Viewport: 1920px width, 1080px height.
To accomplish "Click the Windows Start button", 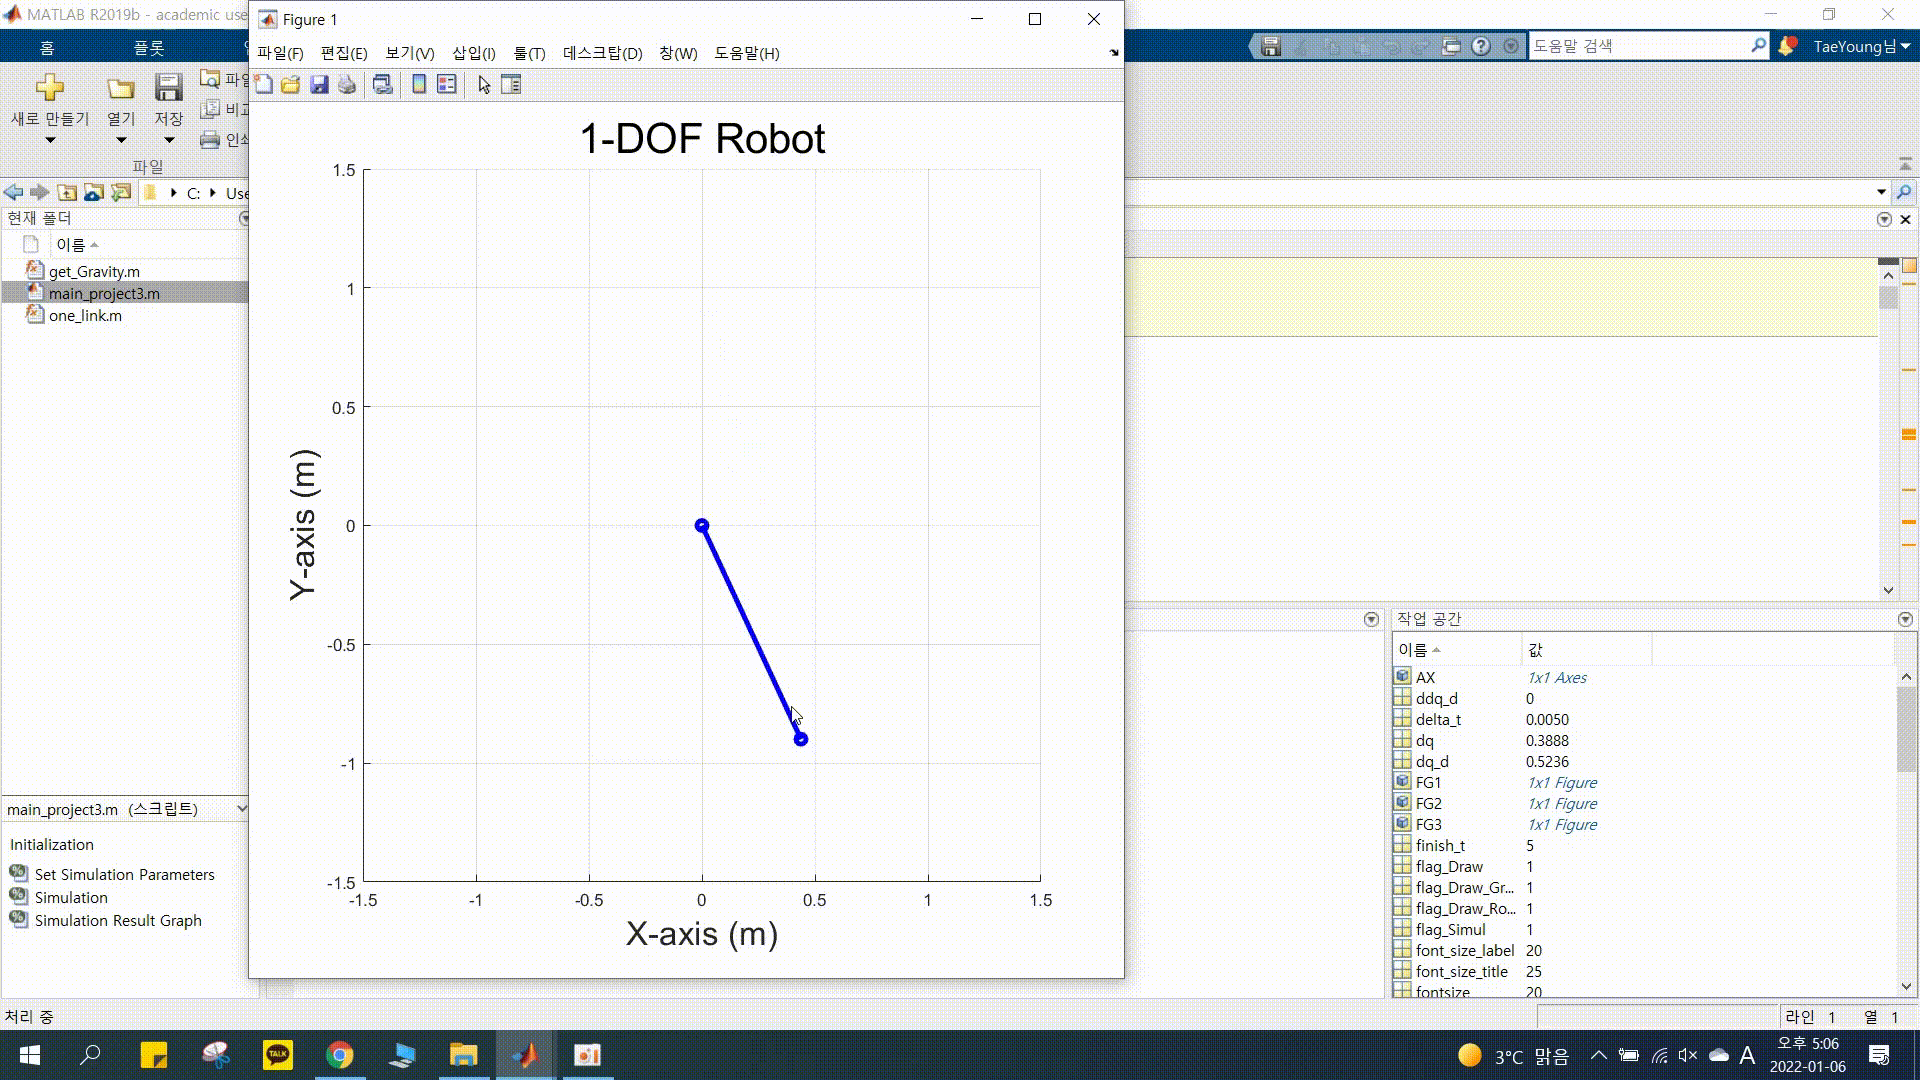I will 29,1055.
